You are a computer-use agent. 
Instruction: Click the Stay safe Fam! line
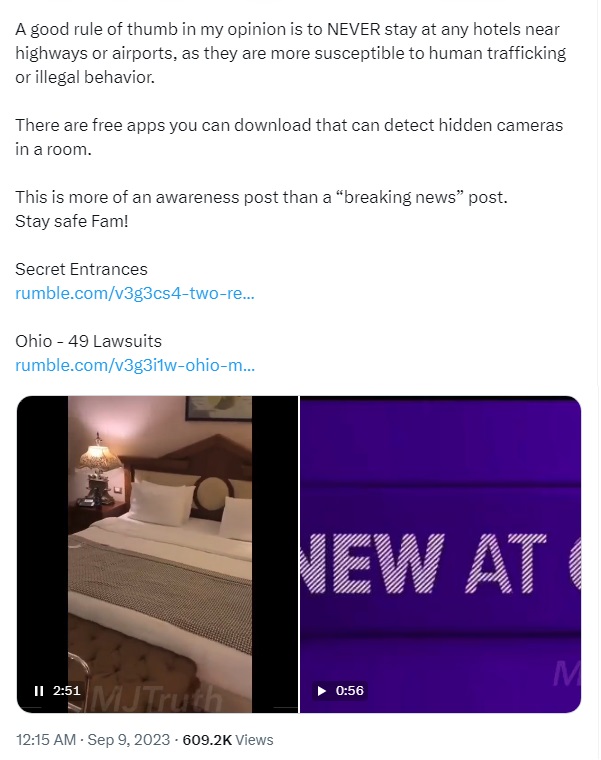(x=72, y=221)
